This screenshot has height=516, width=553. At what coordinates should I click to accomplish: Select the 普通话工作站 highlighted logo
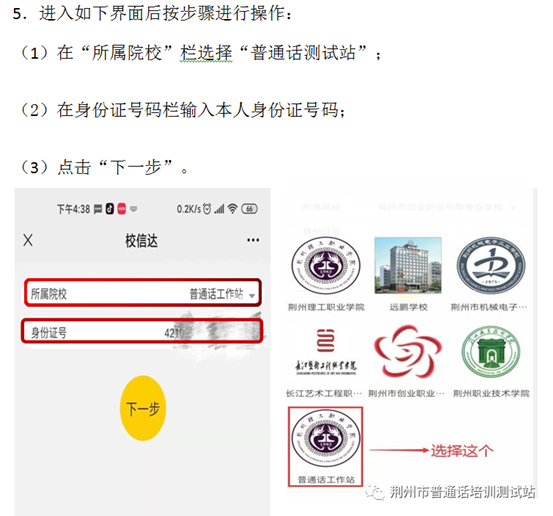[x=326, y=446]
